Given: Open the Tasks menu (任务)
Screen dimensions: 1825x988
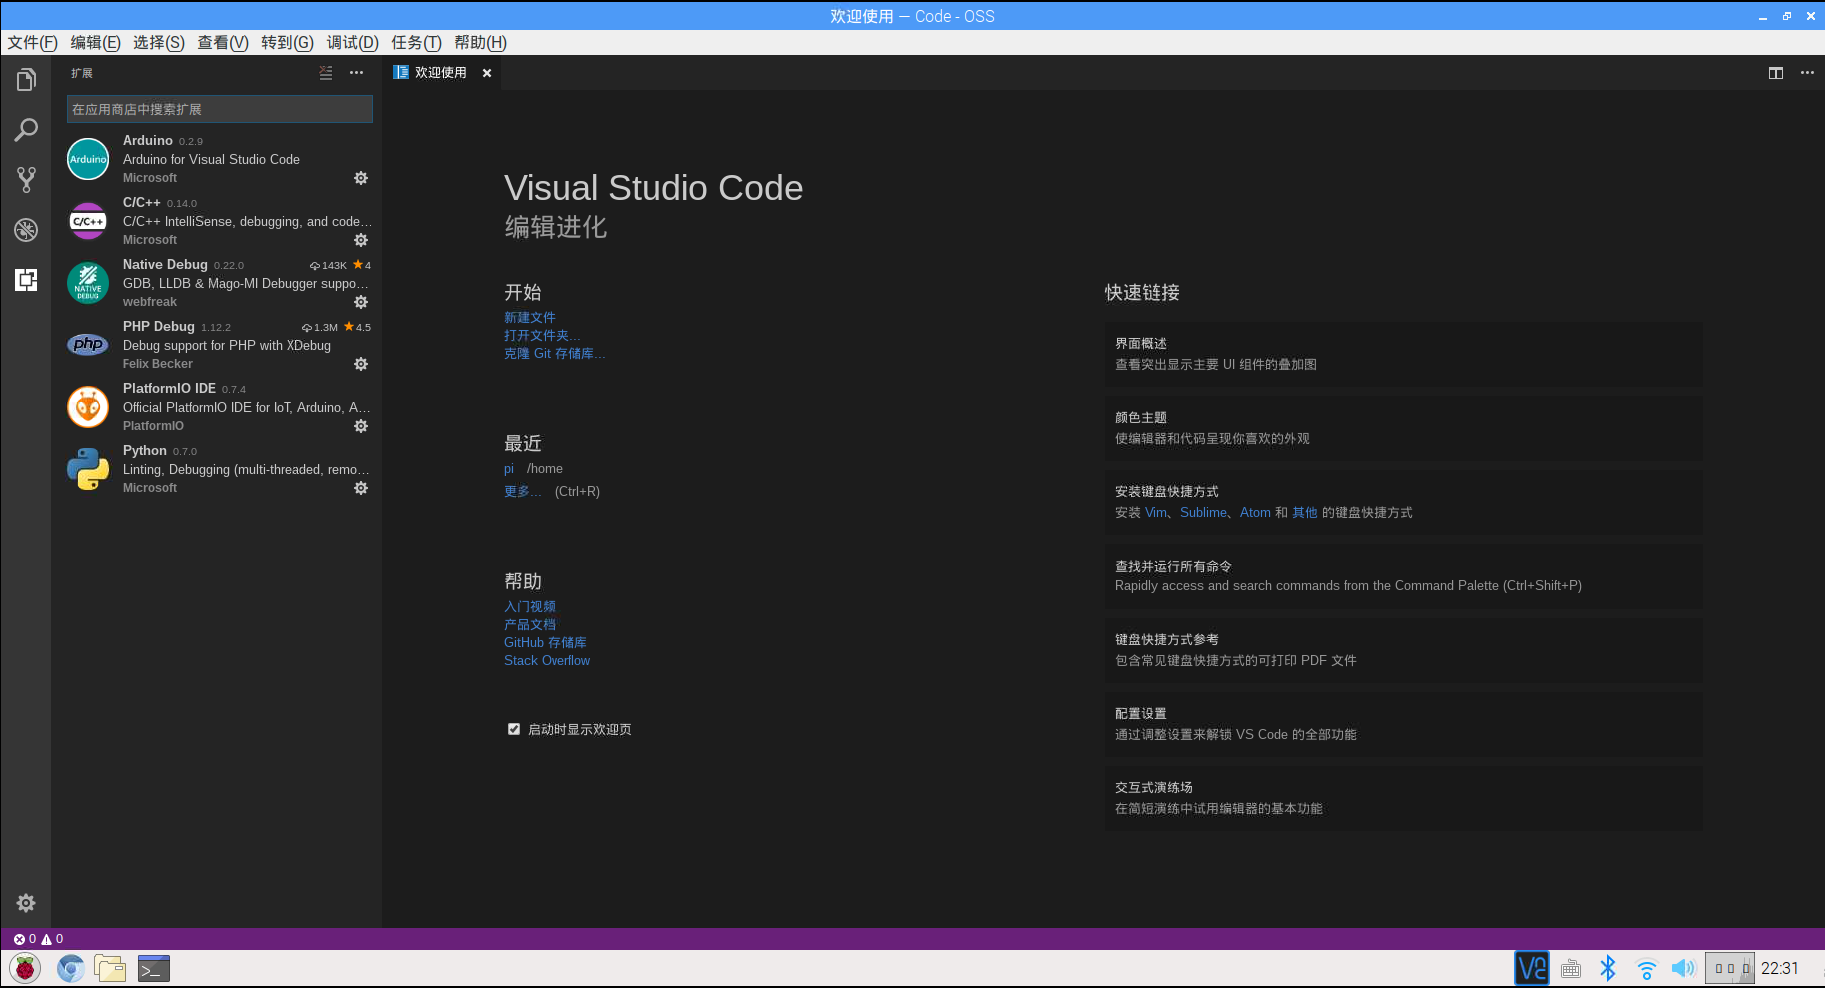Looking at the screenshot, I should 417,42.
